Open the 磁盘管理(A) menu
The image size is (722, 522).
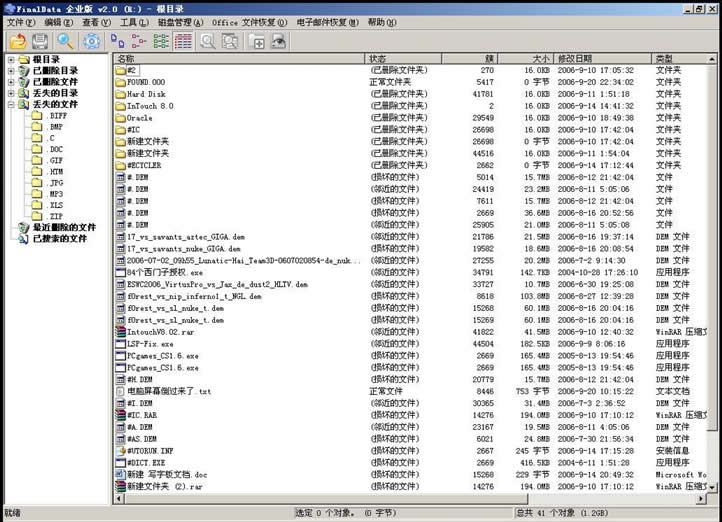pyautogui.click(x=180, y=22)
